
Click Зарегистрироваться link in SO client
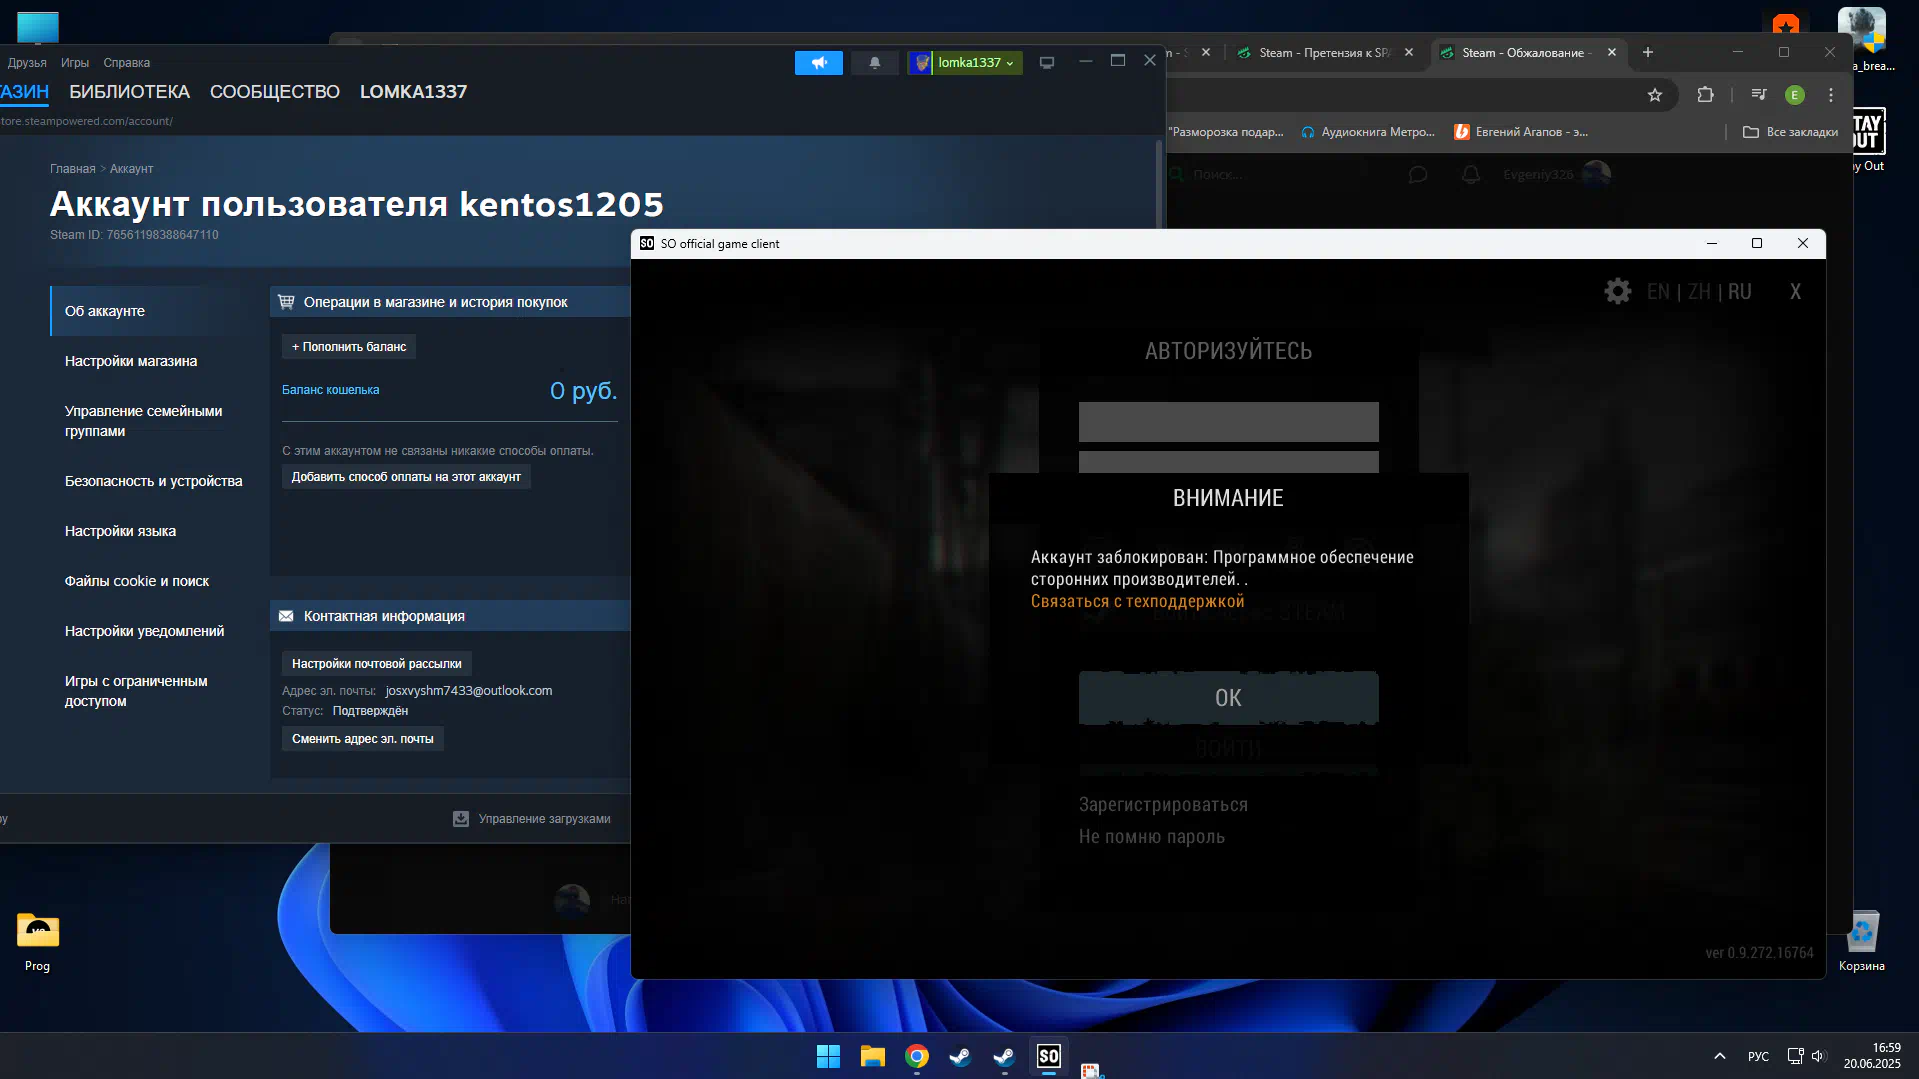click(x=1163, y=805)
